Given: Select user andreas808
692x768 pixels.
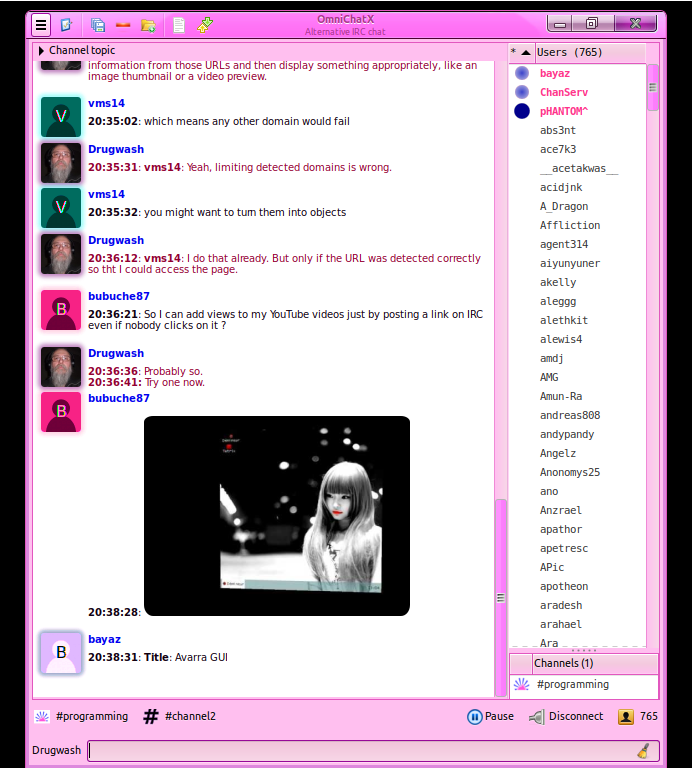Looking at the screenshot, I should point(570,415).
